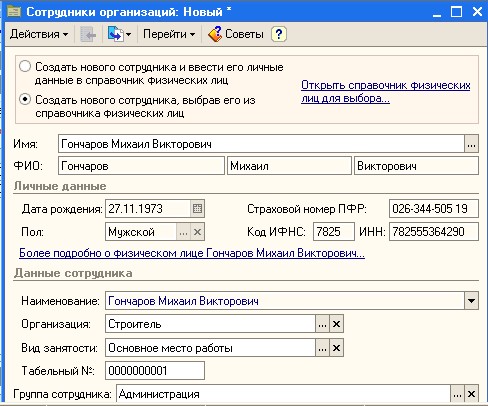Click the window icon in title bar
The width and height of the screenshot is (488, 406).
(x=14, y=12)
